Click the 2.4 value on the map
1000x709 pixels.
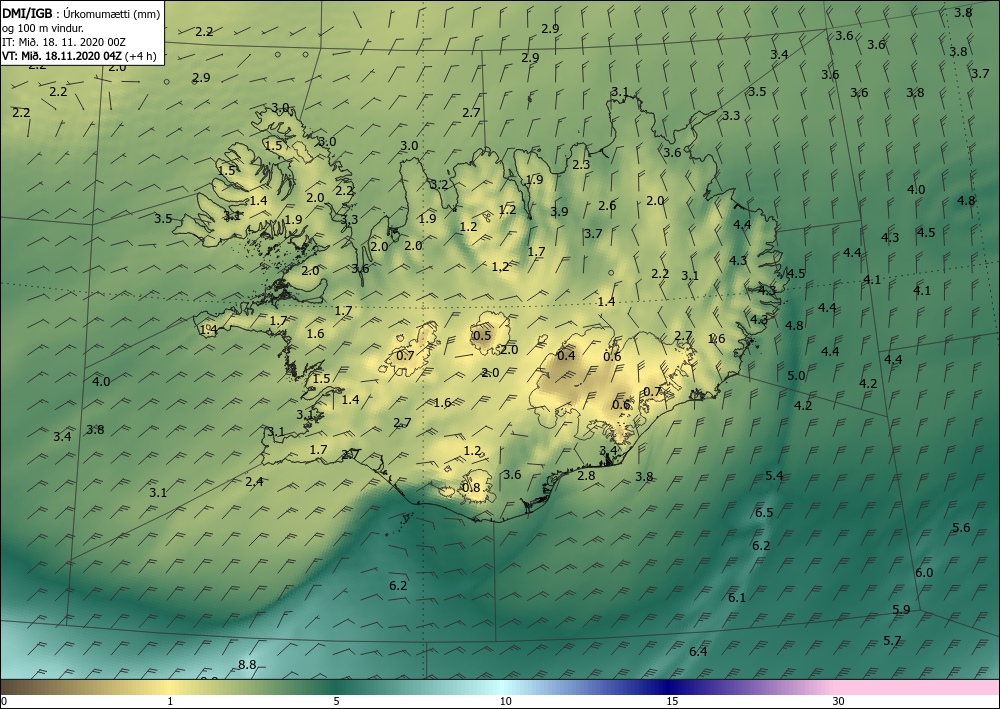[254, 481]
